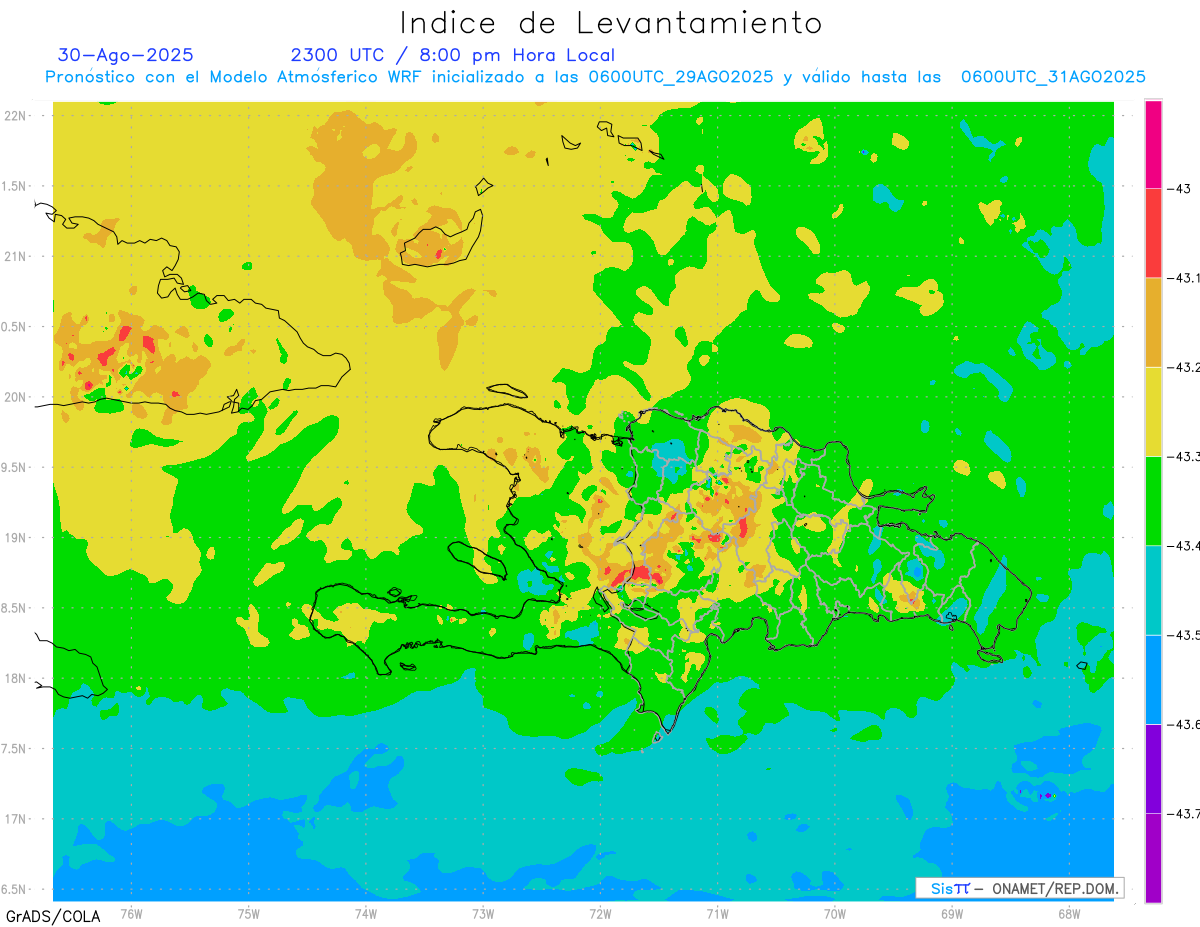Screen dimensions: 1200x927
Task: Click the color bar value '-43'
Action: [x=1181, y=188]
